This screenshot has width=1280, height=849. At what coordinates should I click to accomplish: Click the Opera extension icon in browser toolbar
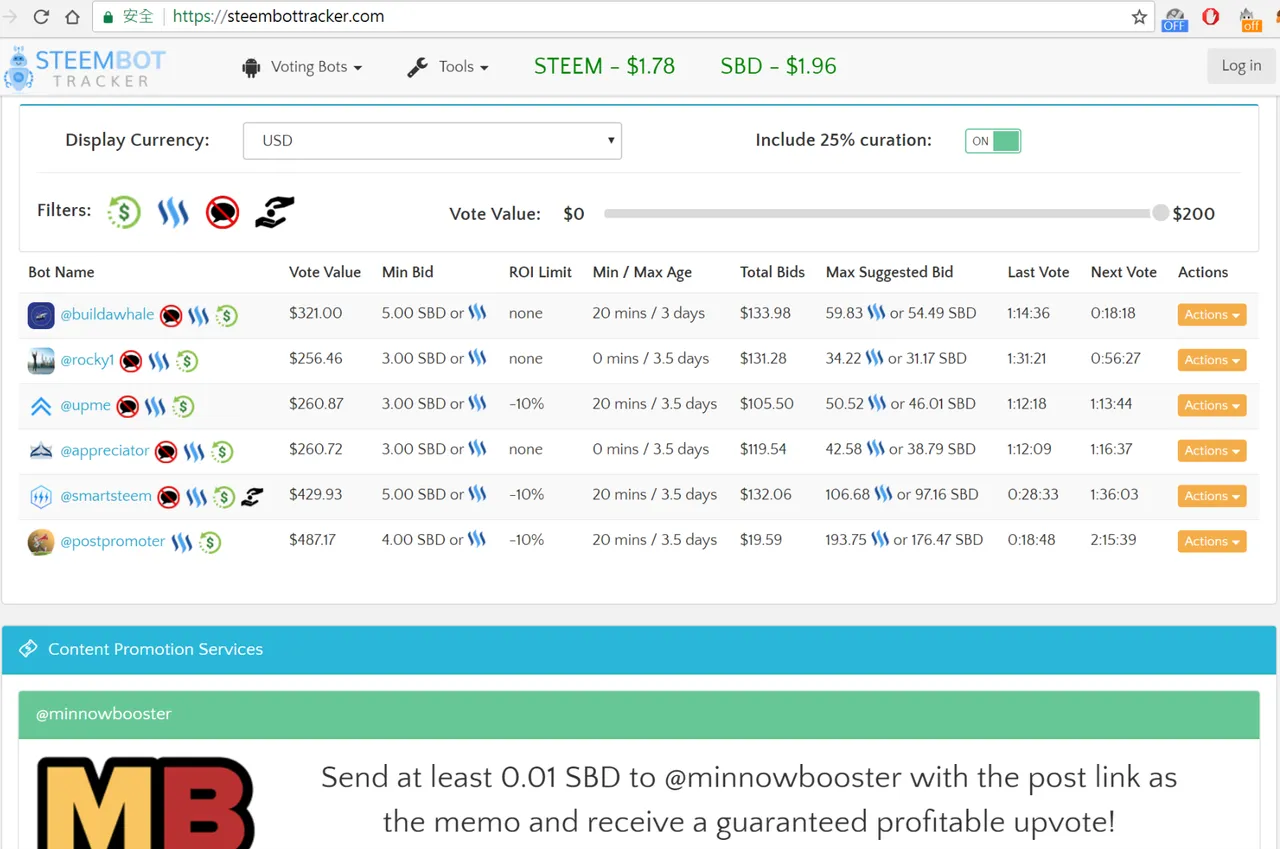pyautogui.click(x=1211, y=17)
